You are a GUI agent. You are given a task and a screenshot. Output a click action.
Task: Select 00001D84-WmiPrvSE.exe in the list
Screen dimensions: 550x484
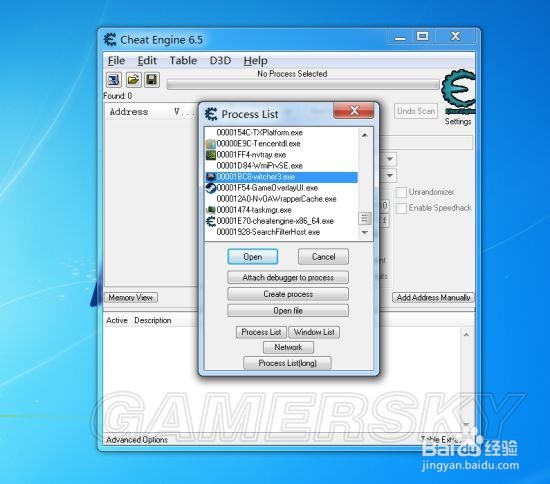(281, 166)
